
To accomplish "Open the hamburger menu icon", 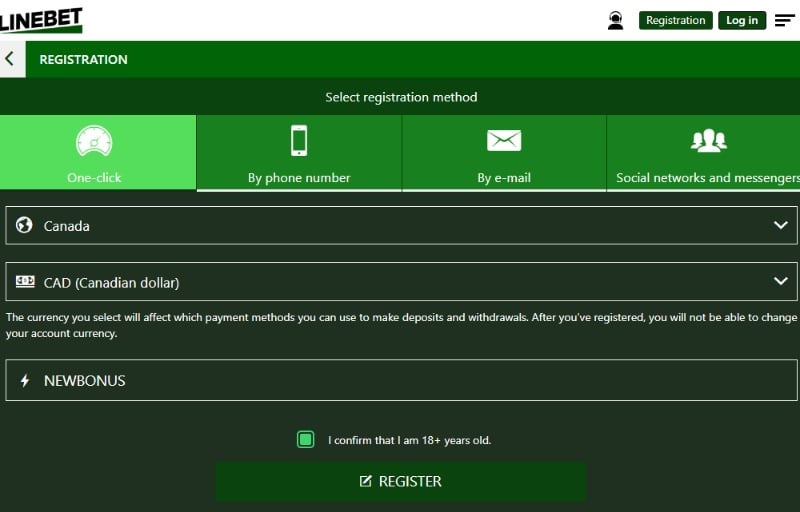I will [784, 20].
